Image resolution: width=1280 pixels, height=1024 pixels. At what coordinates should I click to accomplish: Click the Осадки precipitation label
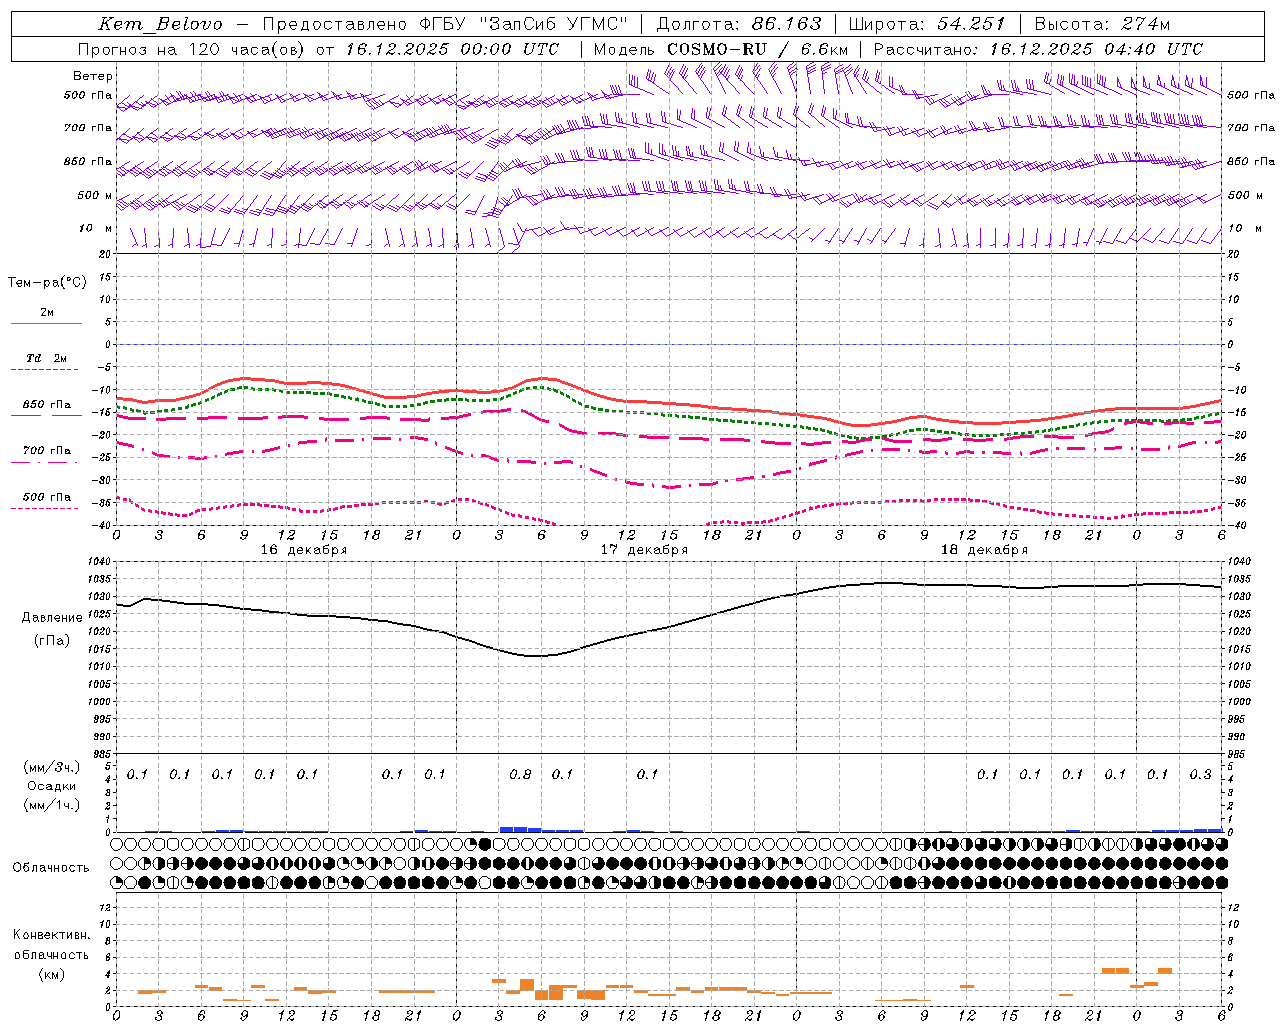[x=51, y=786]
